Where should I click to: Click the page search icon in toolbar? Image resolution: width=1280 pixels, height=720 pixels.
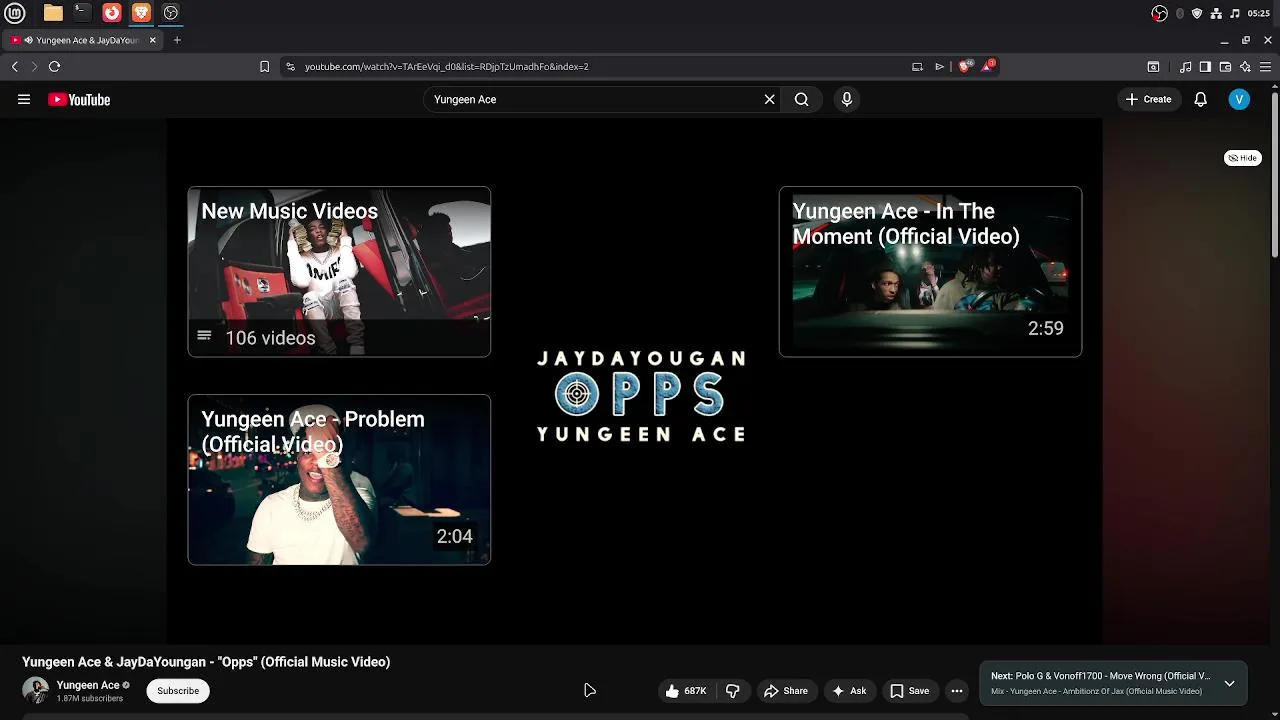[x=1153, y=66]
